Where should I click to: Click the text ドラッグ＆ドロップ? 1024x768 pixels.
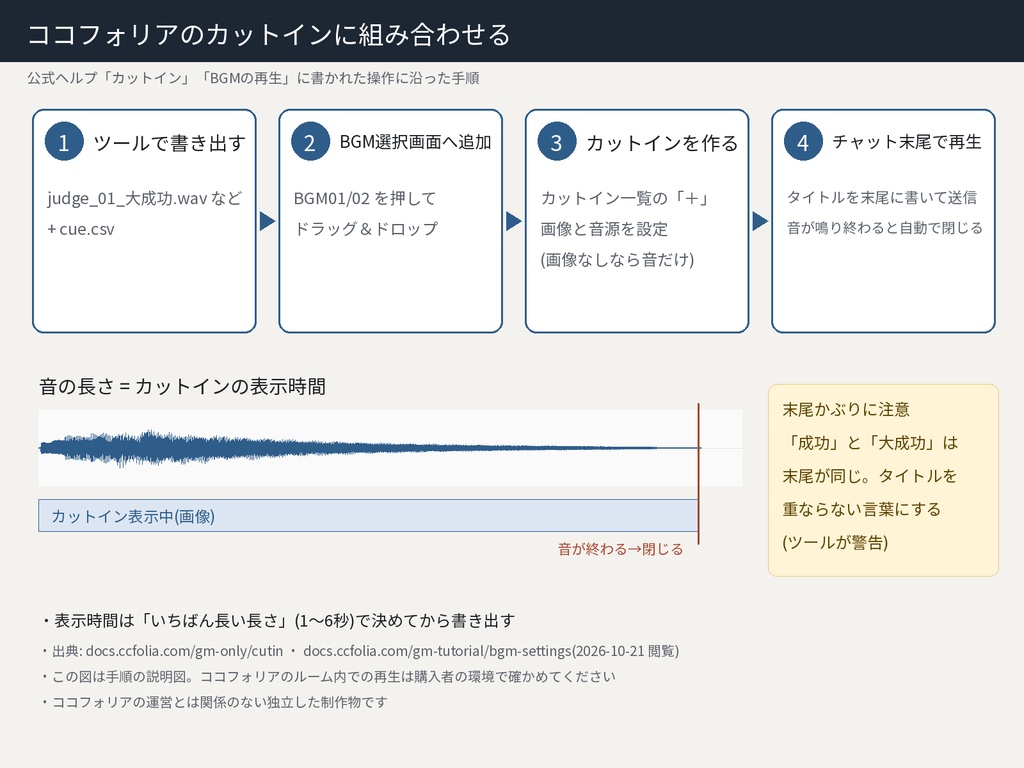click(x=366, y=229)
